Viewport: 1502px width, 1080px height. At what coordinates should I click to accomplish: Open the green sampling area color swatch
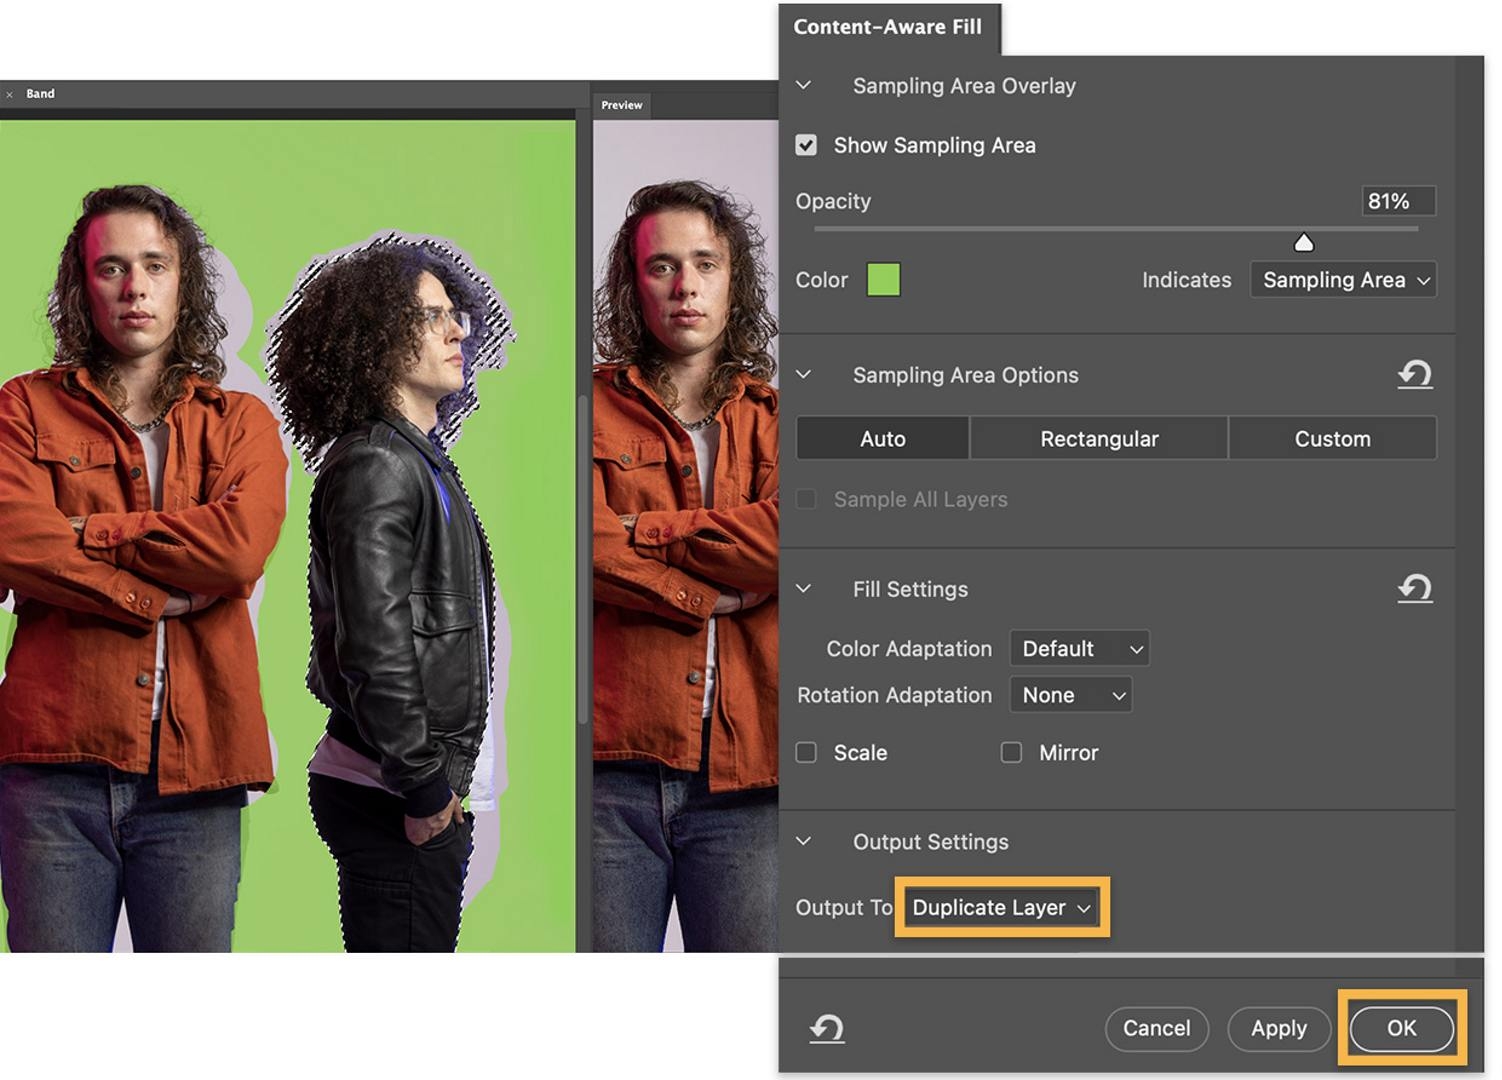tap(883, 280)
